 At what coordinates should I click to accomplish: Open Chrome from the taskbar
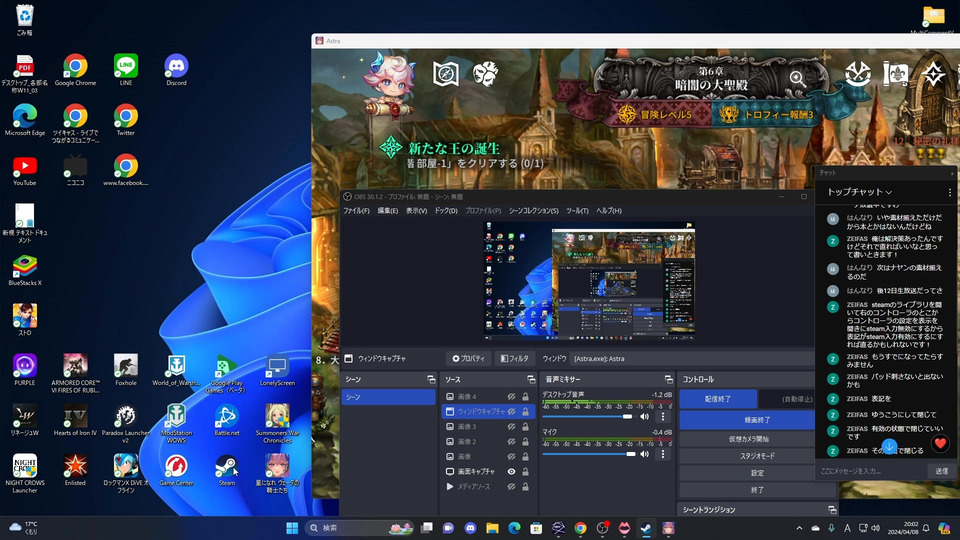(x=580, y=528)
